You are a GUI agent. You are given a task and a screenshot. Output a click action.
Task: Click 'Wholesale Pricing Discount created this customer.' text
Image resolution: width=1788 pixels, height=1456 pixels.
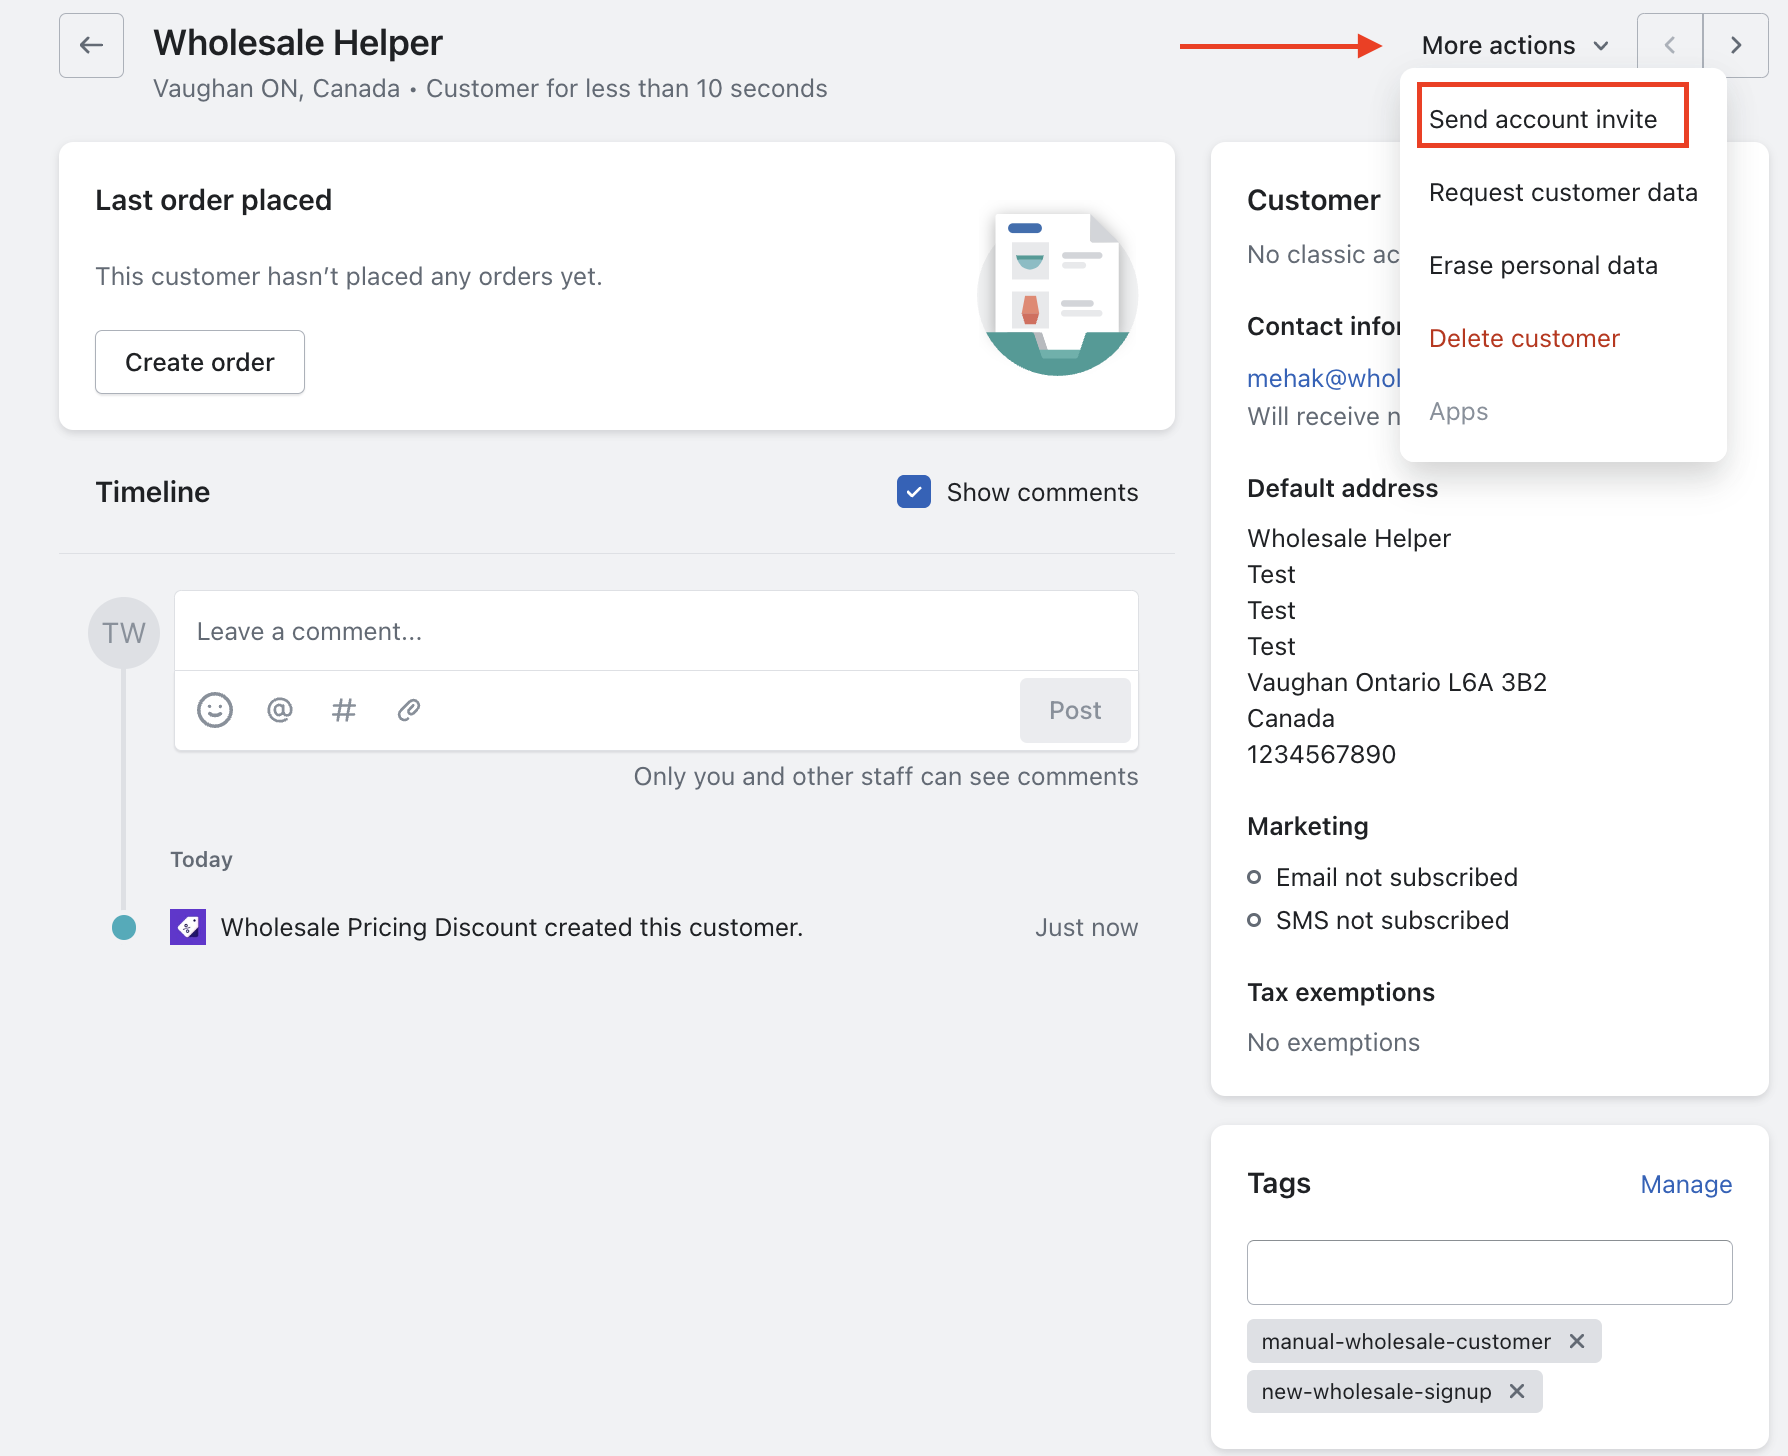pyautogui.click(x=511, y=927)
